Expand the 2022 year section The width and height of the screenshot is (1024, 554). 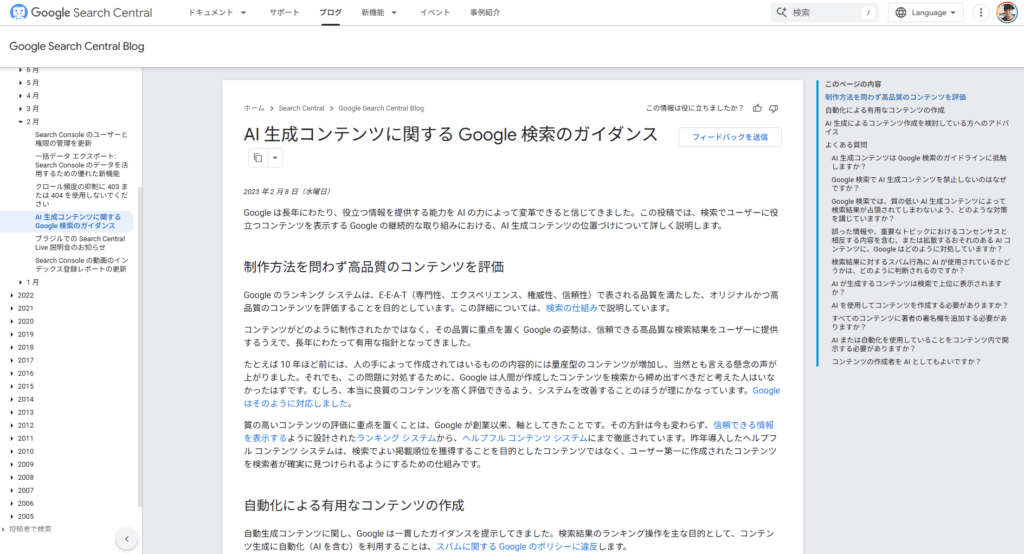point(12,295)
